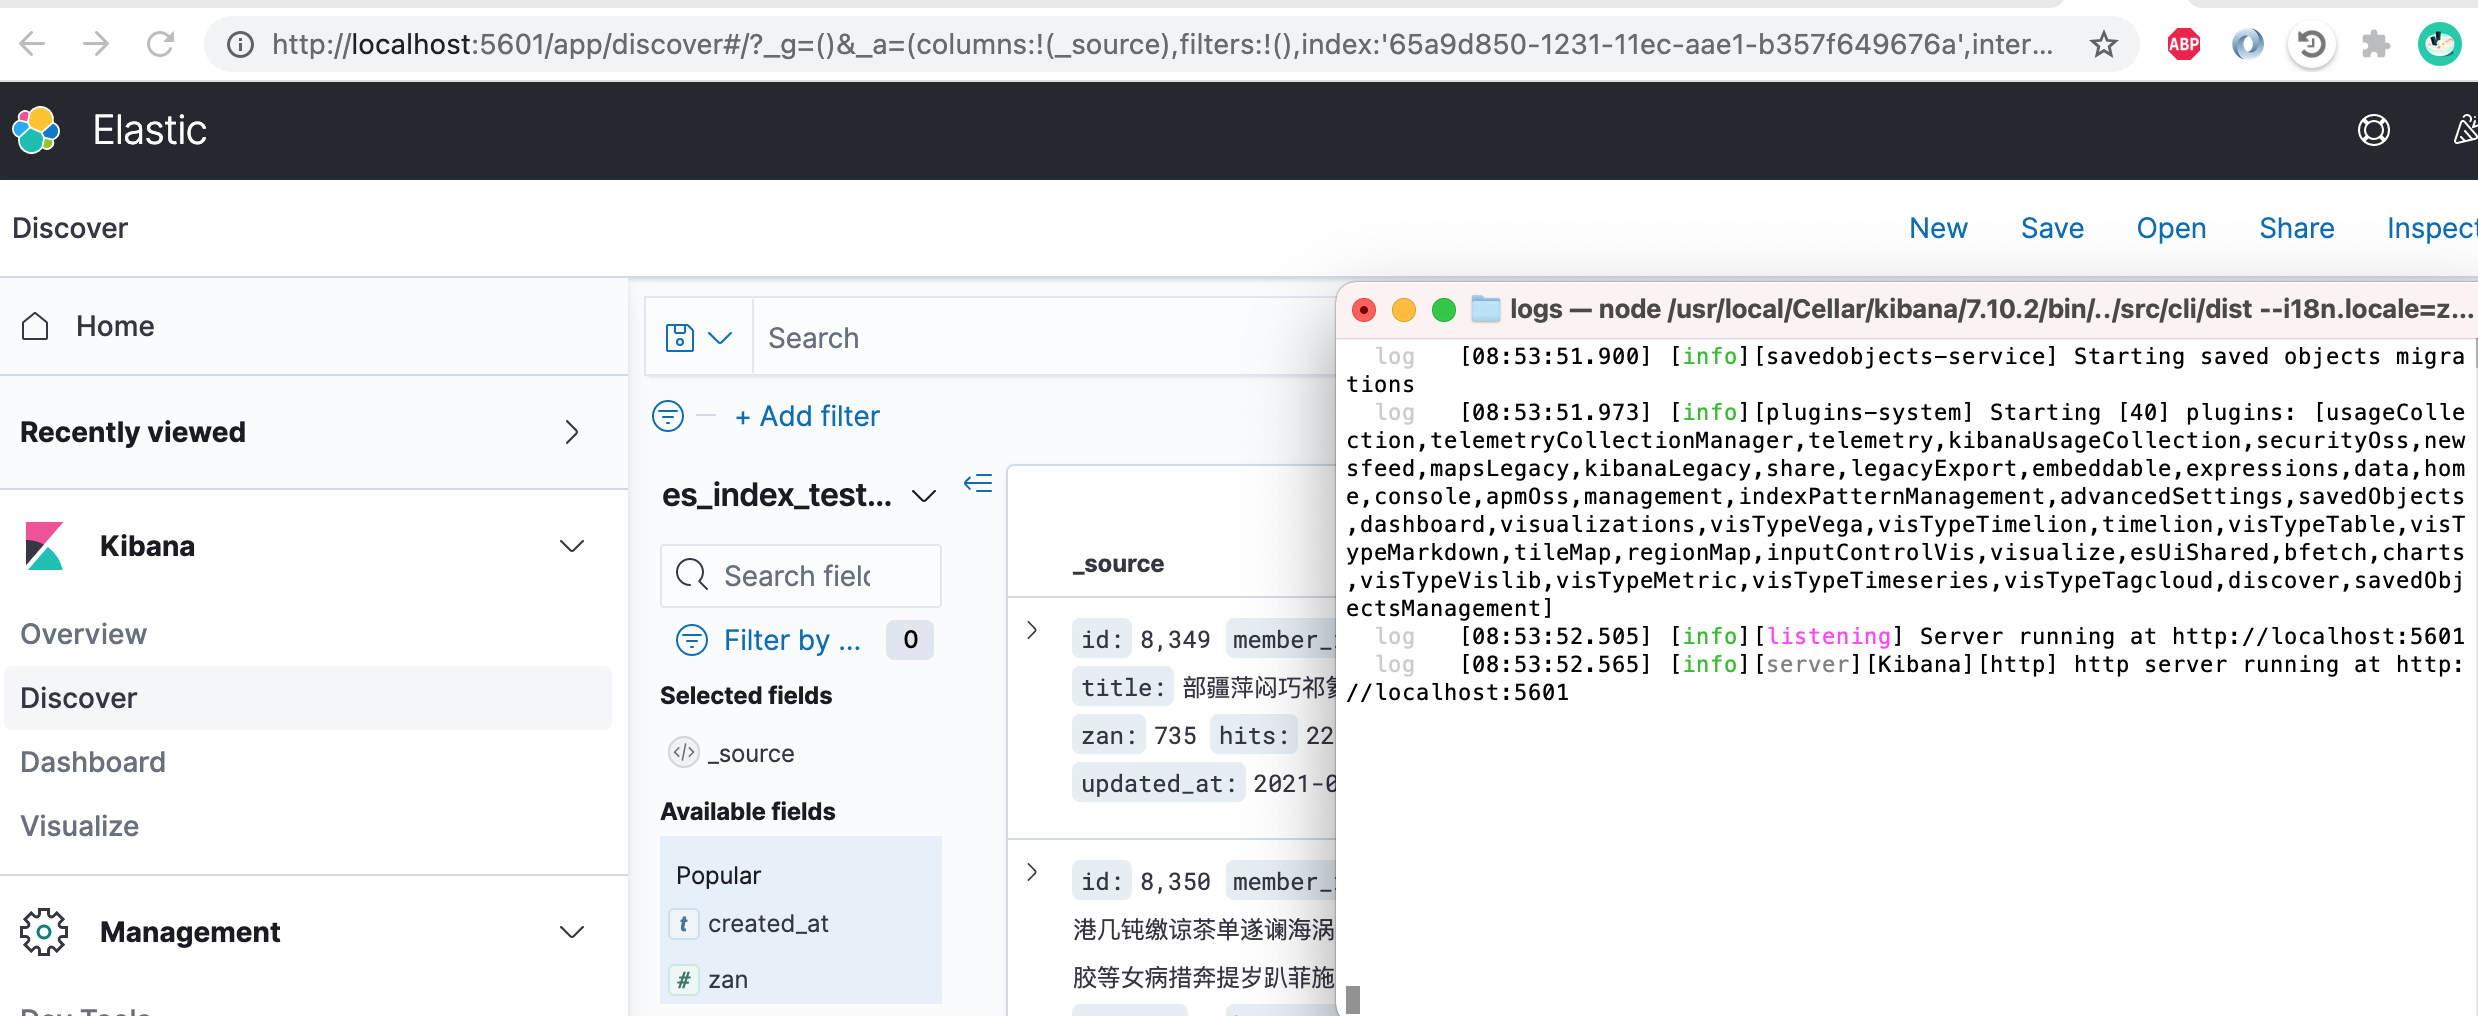Viewport: 2478px width, 1016px height.
Task: Focus the Search field names input
Action: click(801, 576)
